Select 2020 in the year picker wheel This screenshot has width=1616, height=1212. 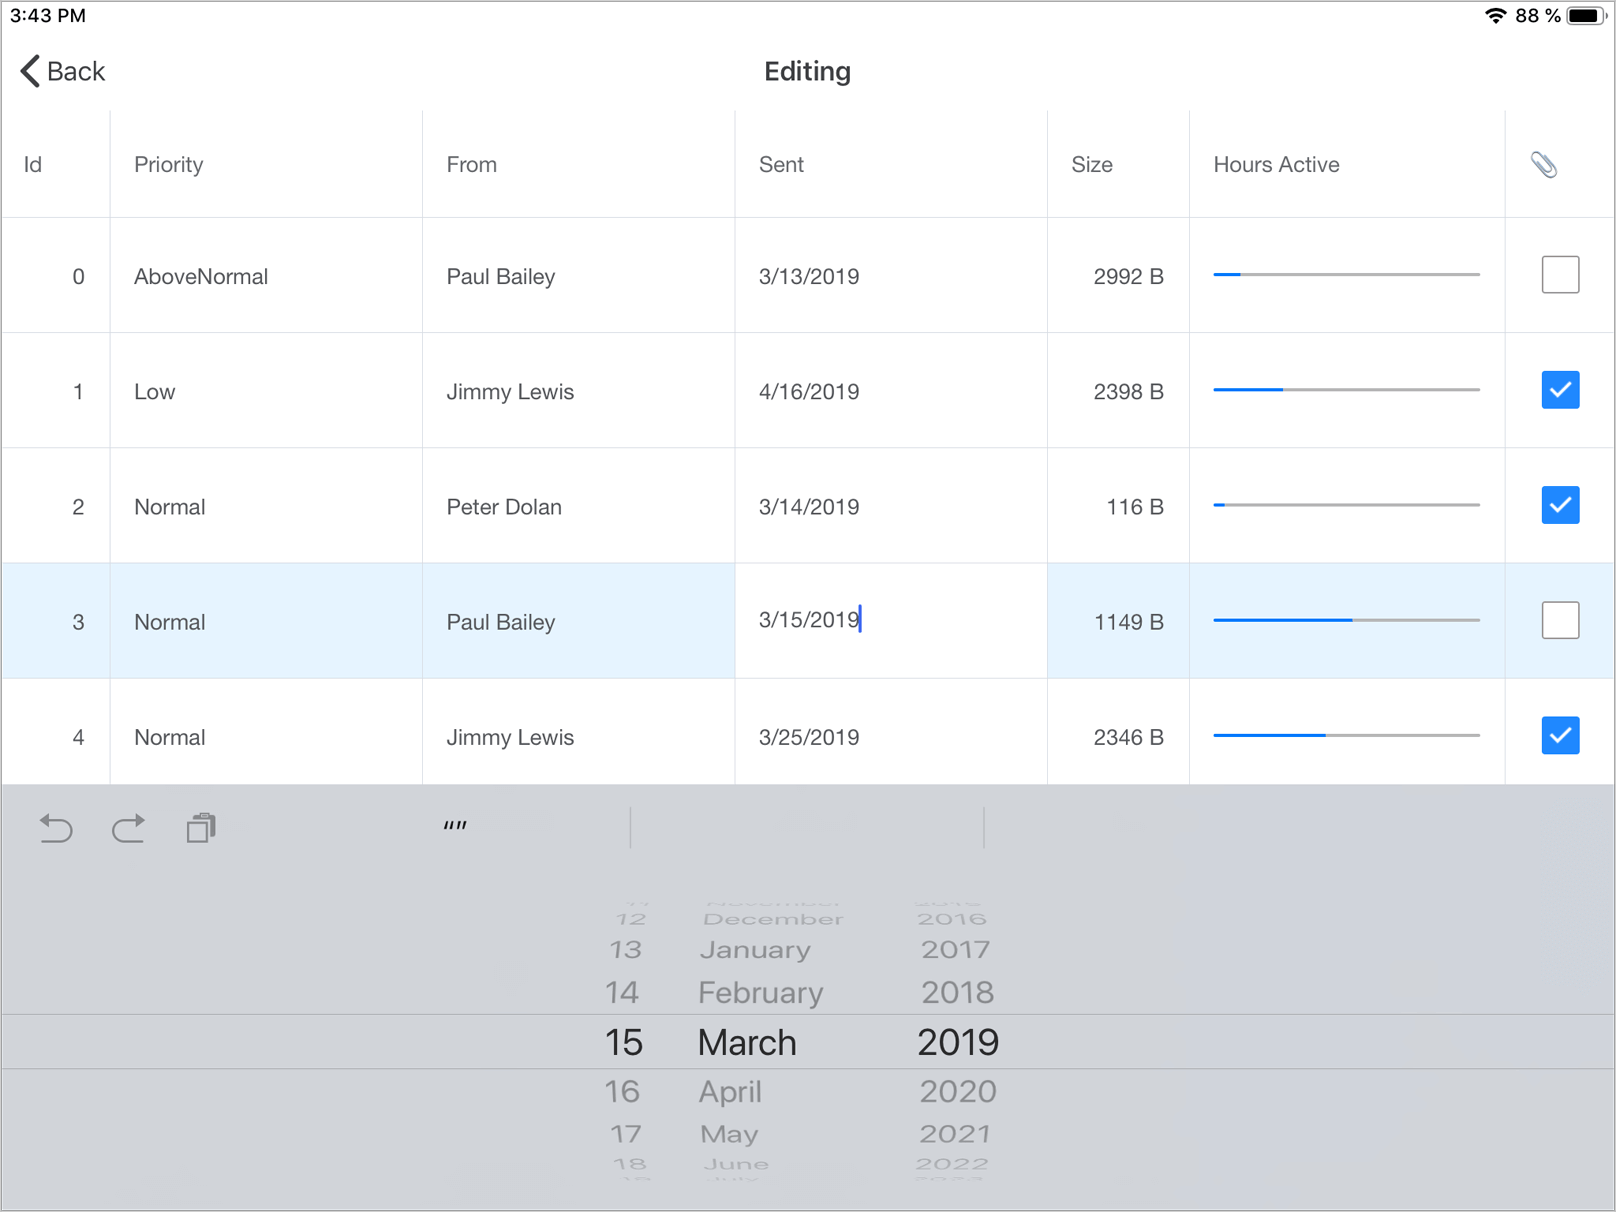[957, 1092]
